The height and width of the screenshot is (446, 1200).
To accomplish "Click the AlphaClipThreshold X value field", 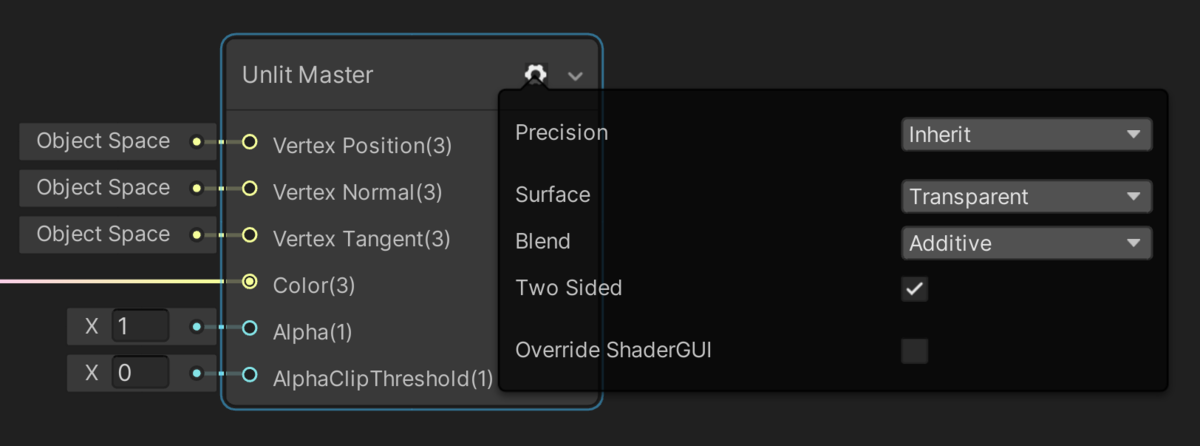I will [140, 374].
